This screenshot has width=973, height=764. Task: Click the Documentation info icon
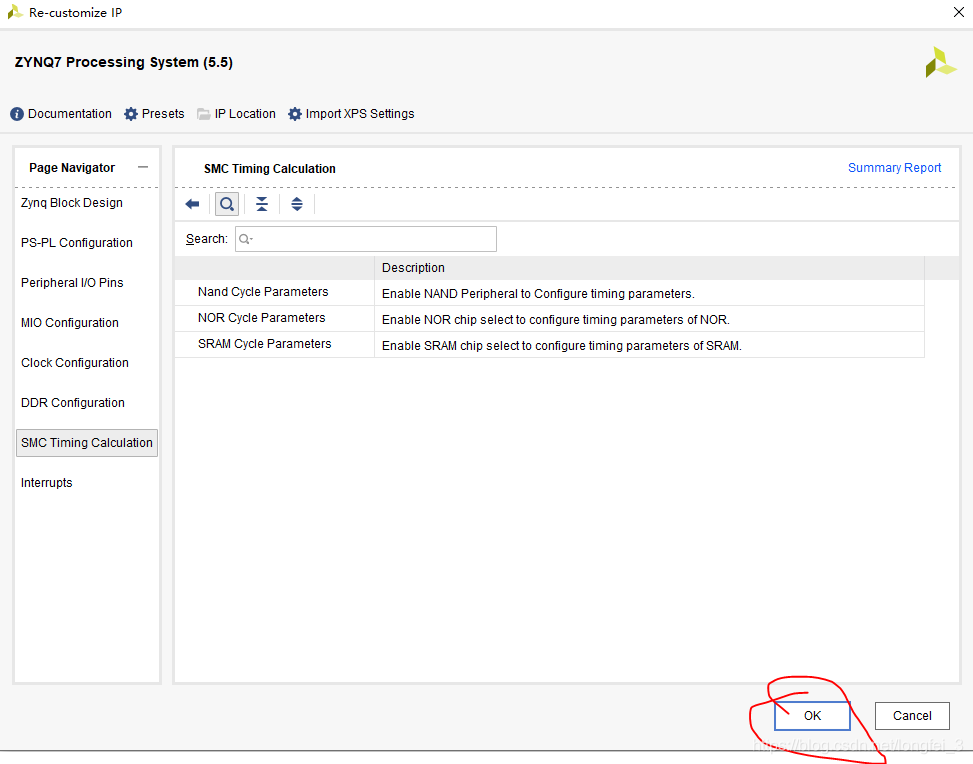pyautogui.click(x=17, y=114)
